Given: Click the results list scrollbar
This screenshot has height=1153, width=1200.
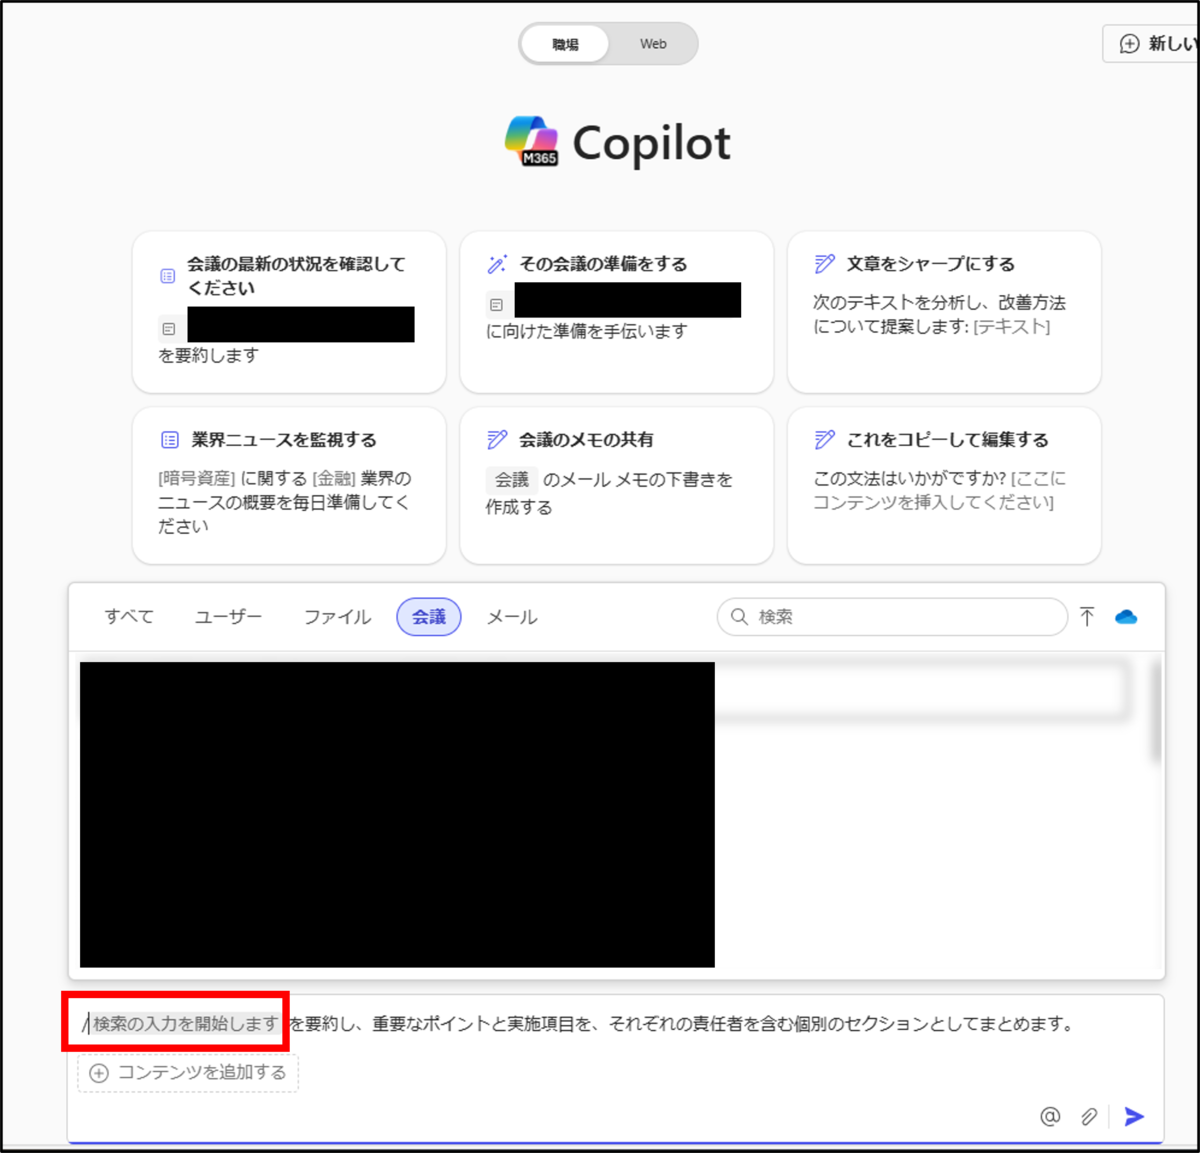Looking at the screenshot, I should (x=1156, y=710).
